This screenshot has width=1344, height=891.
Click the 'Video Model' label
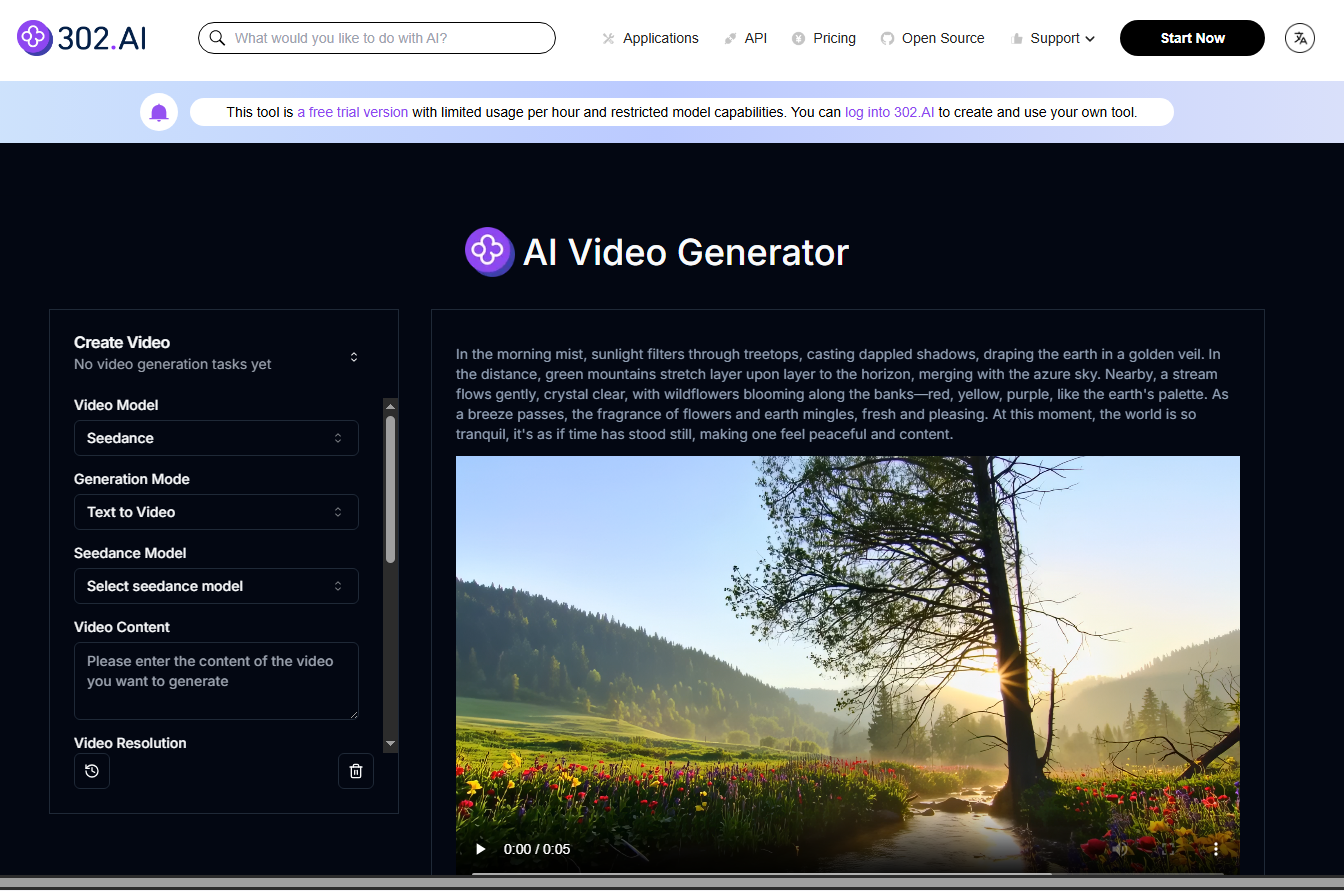click(x=116, y=405)
